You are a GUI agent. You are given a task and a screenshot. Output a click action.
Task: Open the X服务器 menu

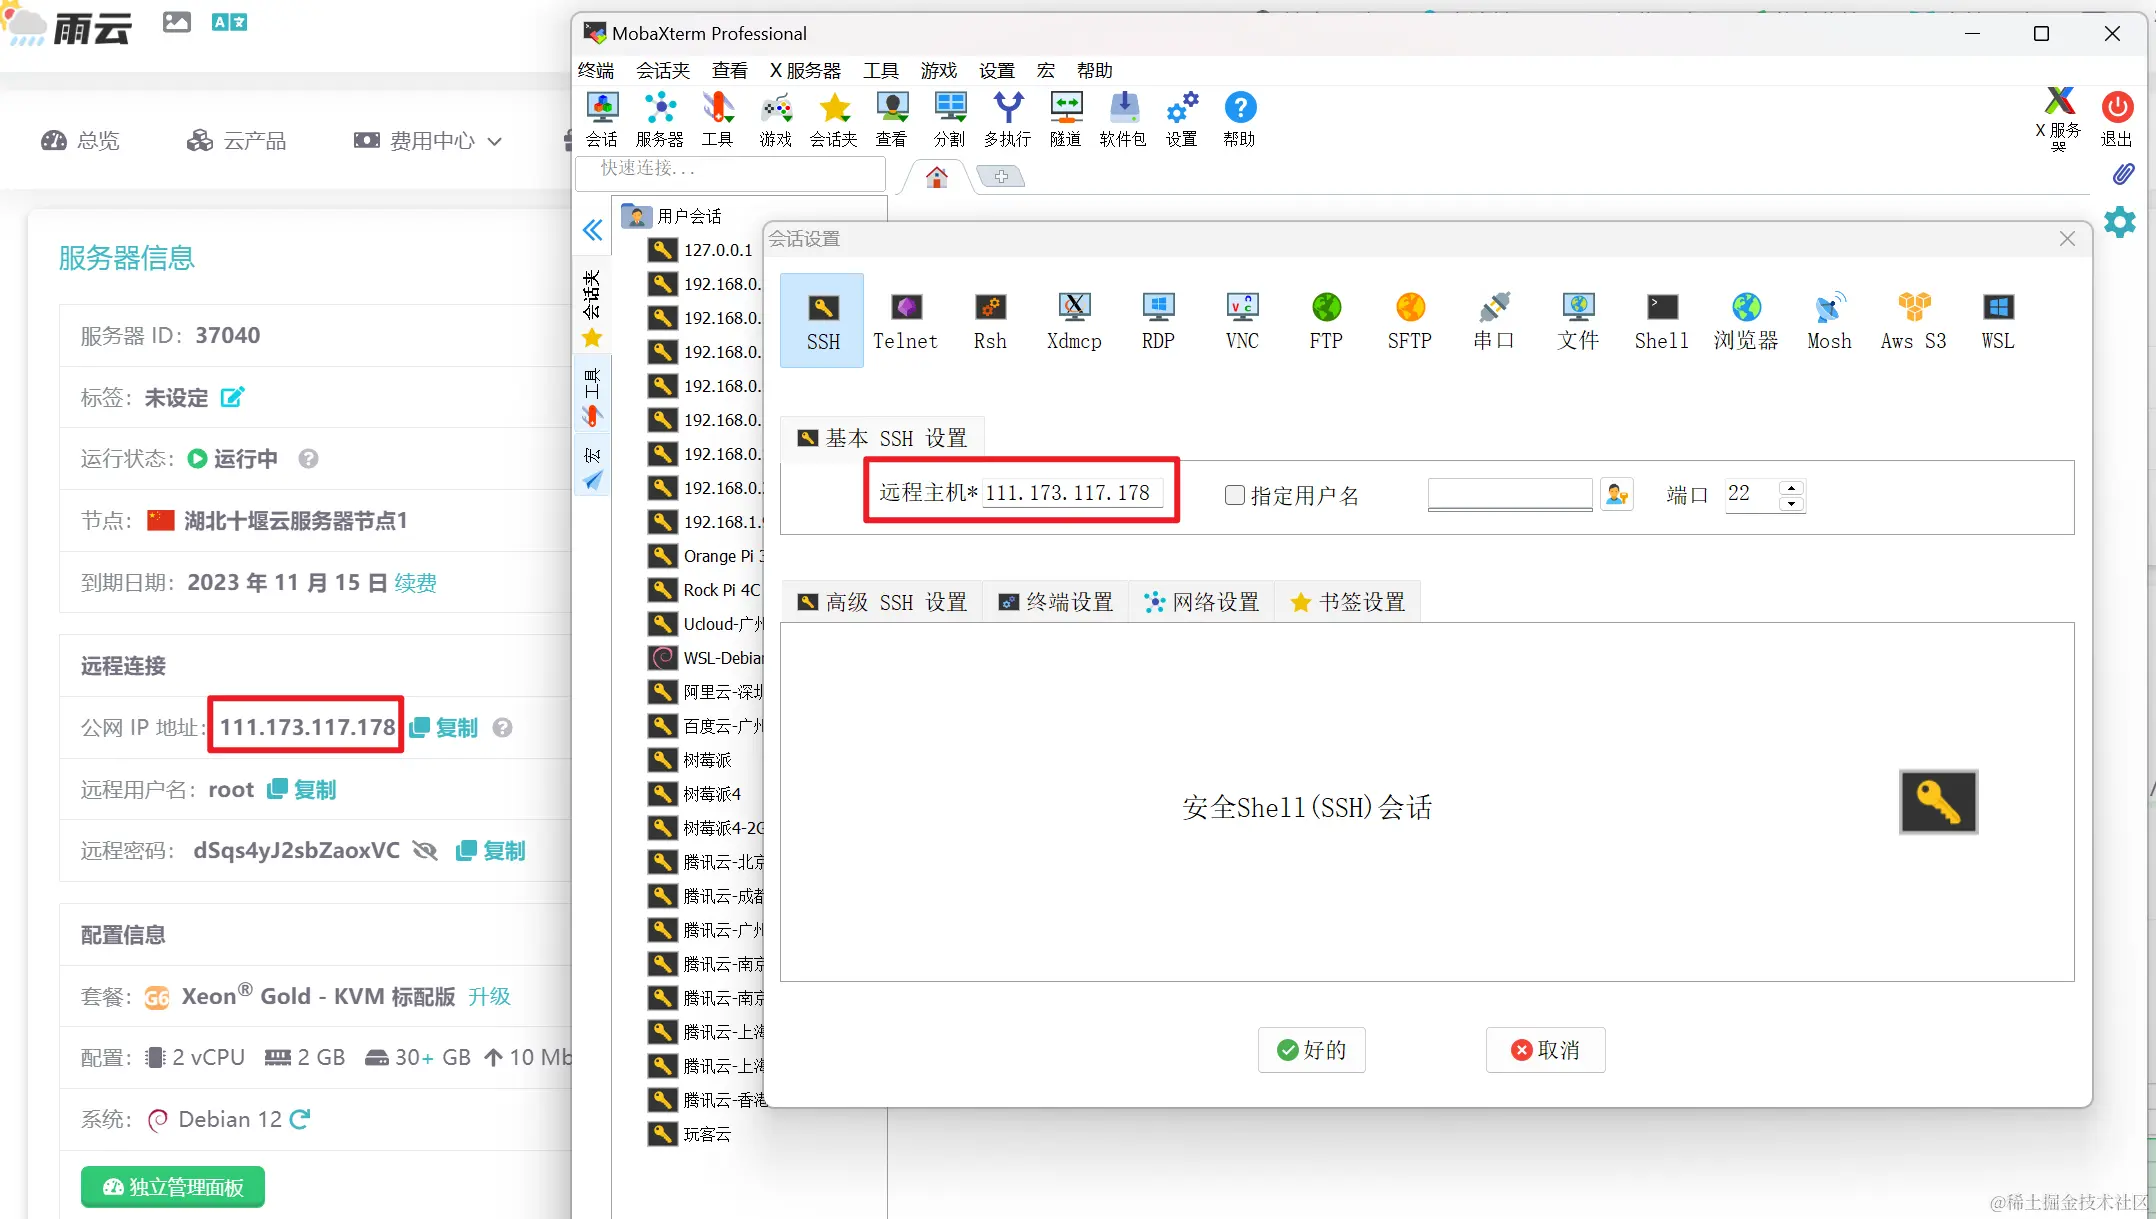click(805, 70)
